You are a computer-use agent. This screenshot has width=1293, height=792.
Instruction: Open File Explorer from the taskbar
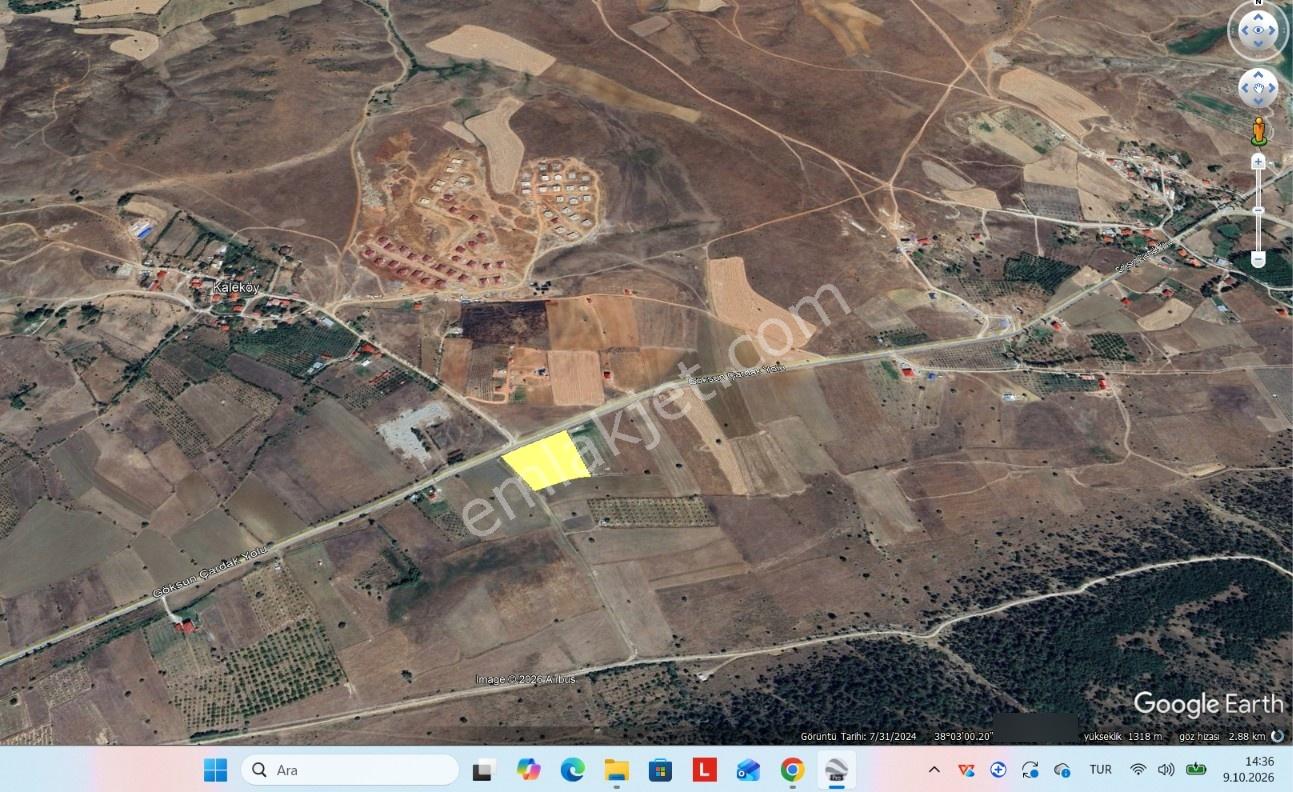[616, 770]
